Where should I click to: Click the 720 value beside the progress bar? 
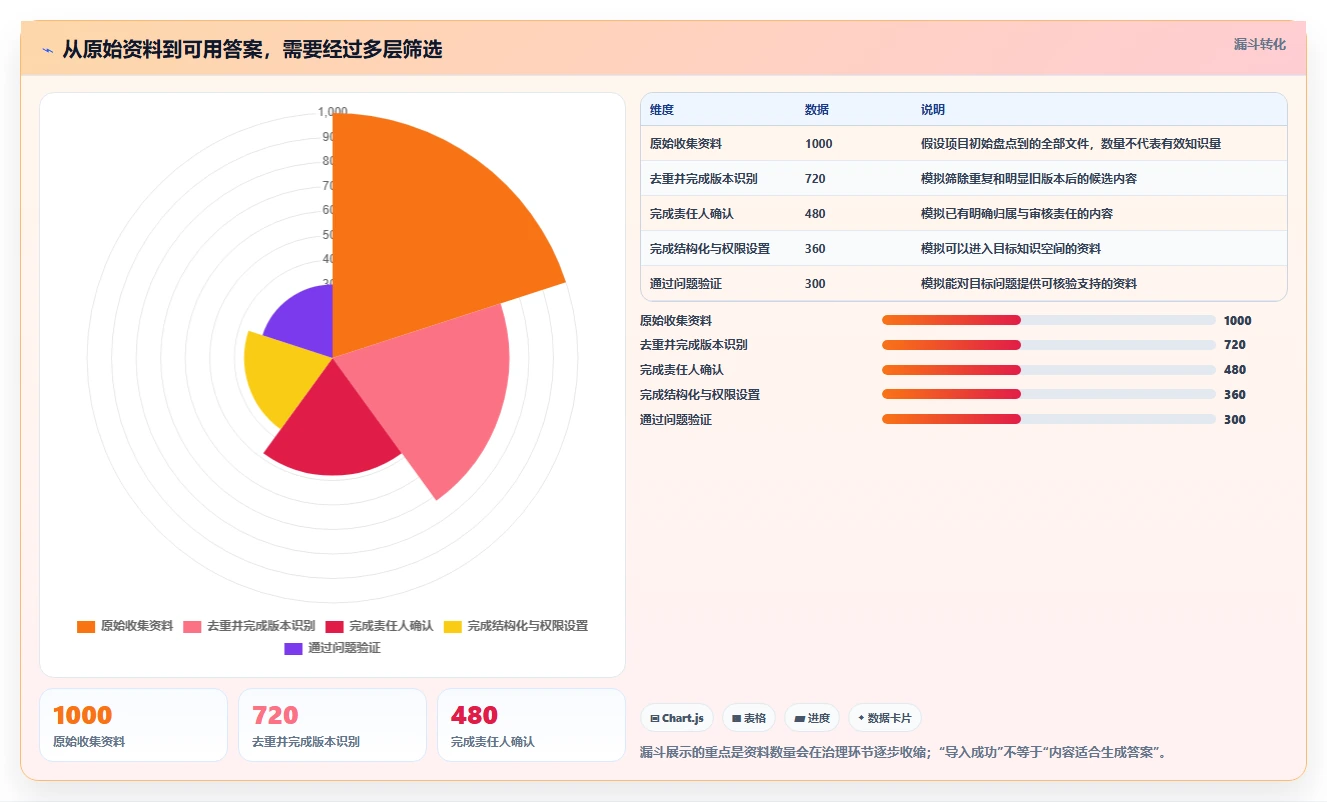tap(1235, 345)
